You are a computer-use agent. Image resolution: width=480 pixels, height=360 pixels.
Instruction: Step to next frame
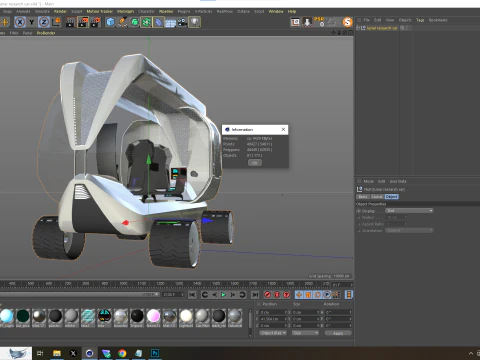(x=233, y=295)
